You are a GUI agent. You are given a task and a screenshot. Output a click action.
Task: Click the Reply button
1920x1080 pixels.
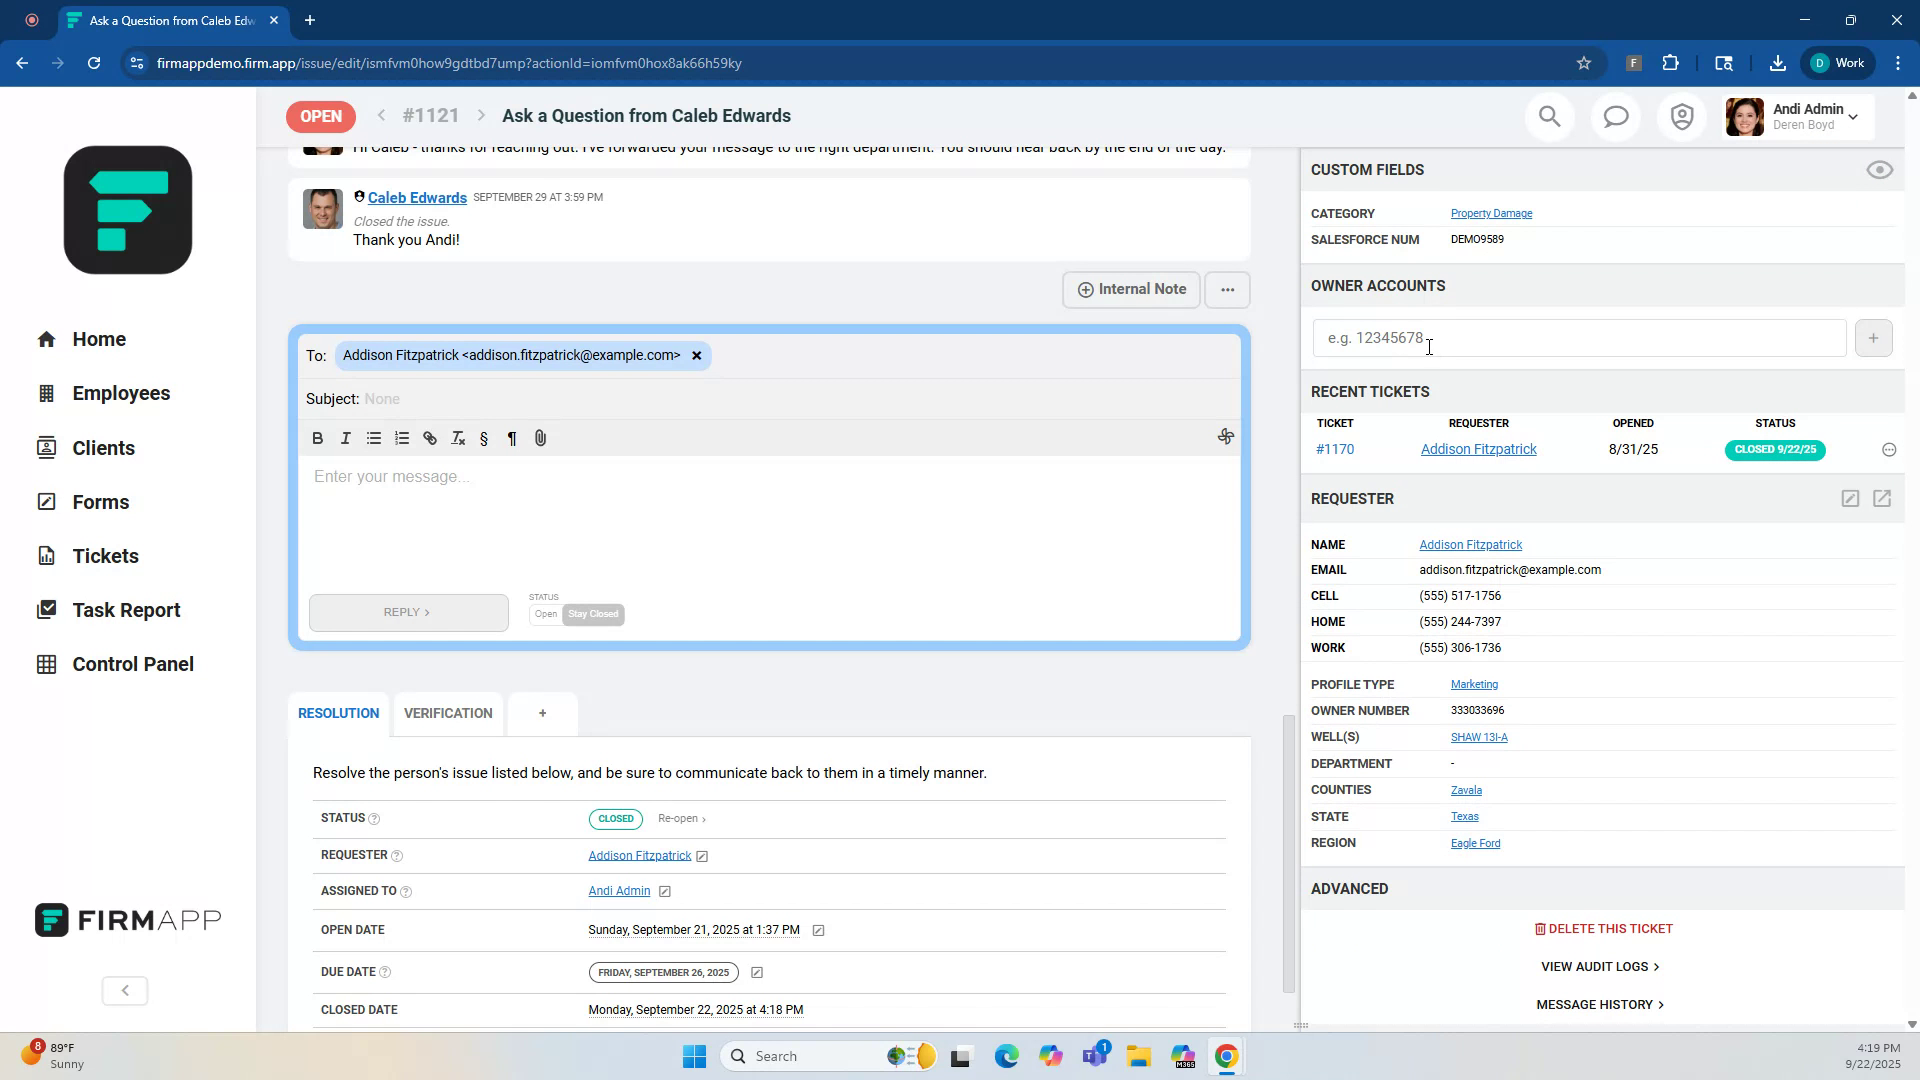click(x=408, y=611)
